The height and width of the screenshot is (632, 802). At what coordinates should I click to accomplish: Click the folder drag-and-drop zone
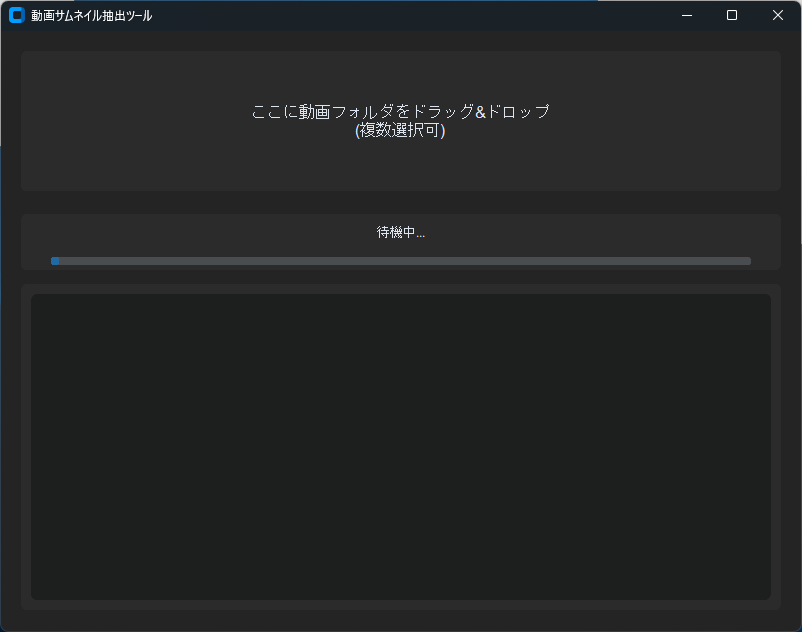click(x=400, y=121)
